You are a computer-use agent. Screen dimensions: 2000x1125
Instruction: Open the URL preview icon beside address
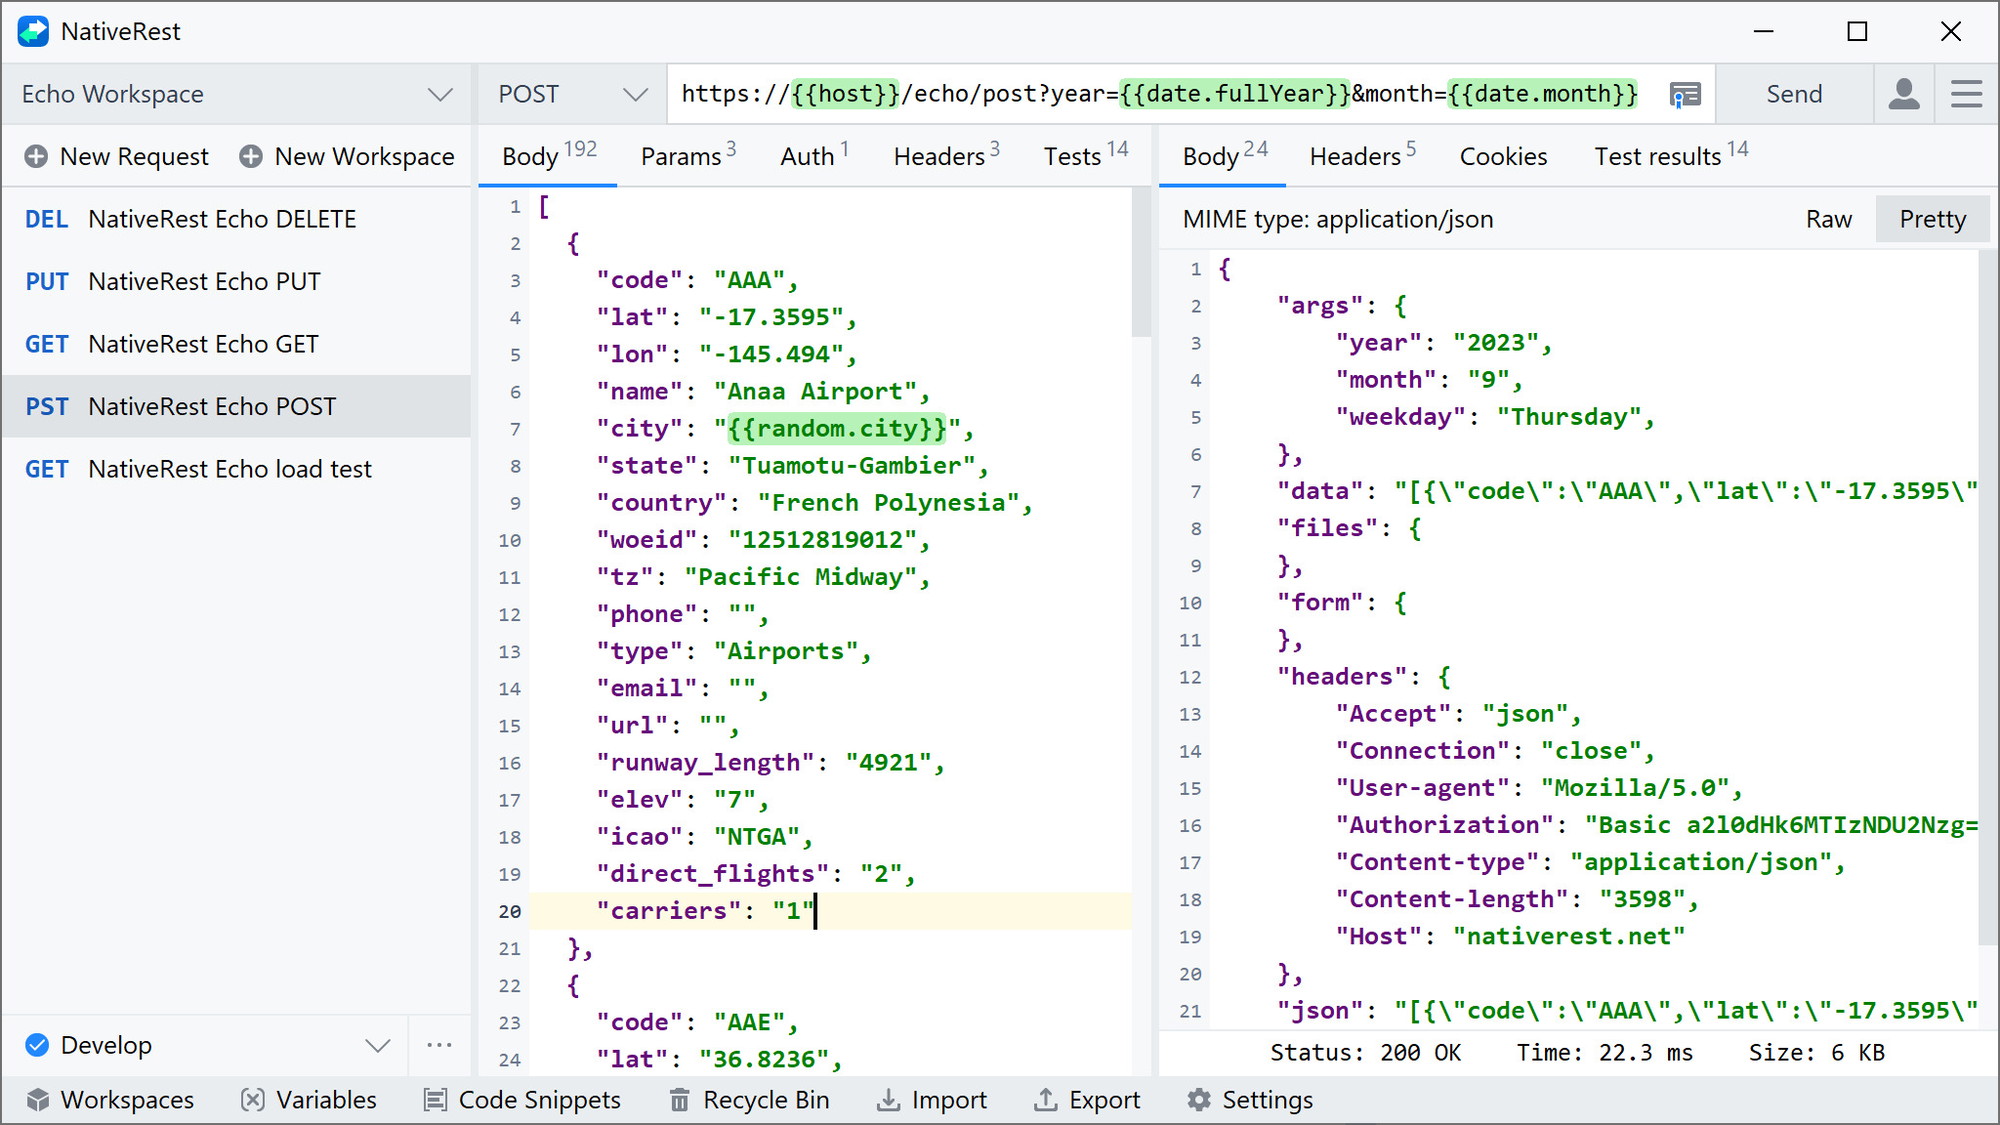(x=1685, y=94)
